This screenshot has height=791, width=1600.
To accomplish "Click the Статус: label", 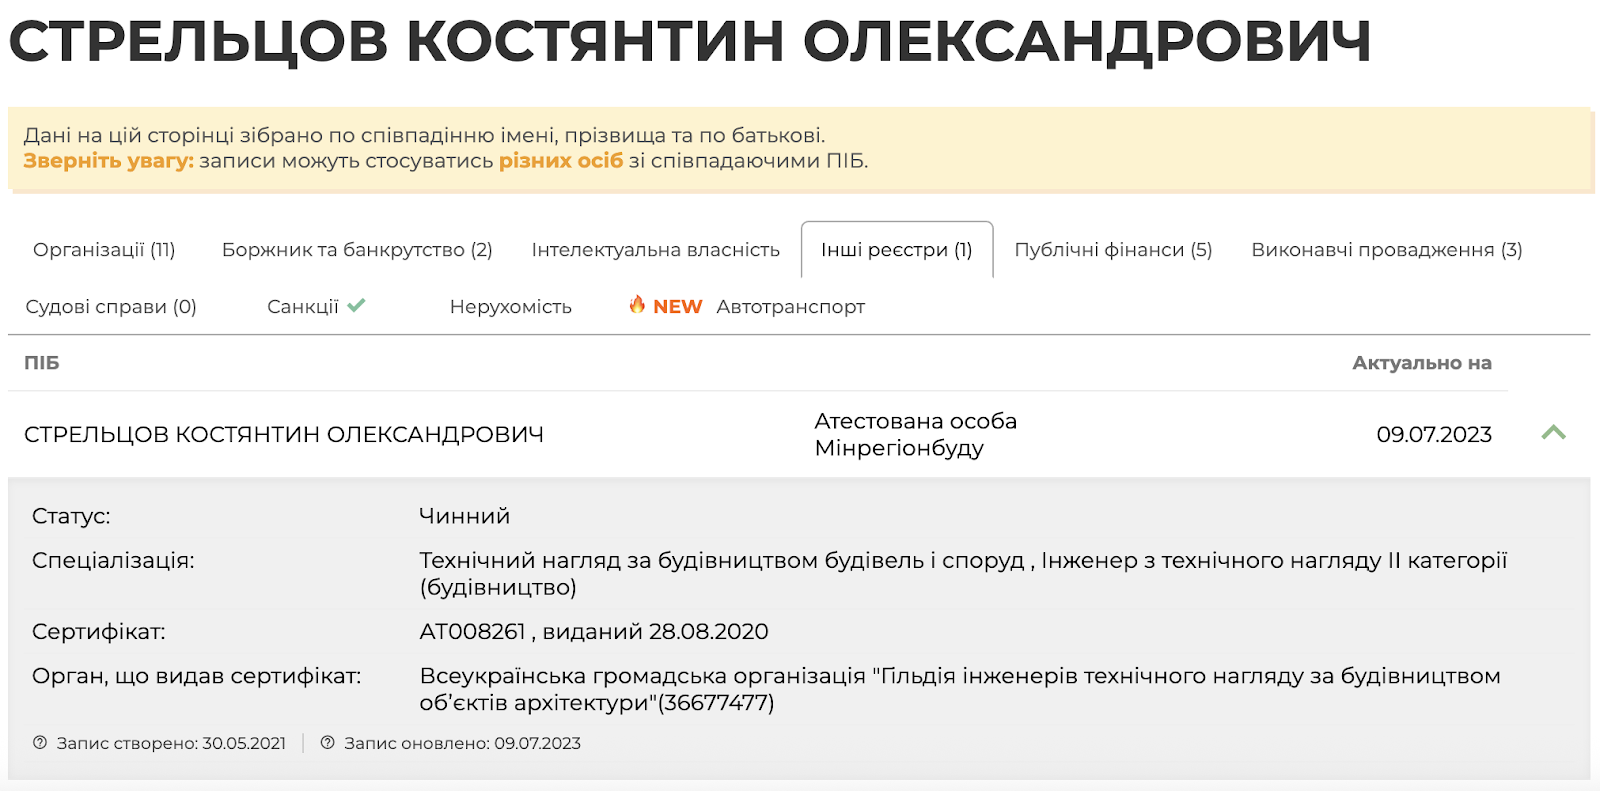I will pyautogui.click(x=71, y=516).
